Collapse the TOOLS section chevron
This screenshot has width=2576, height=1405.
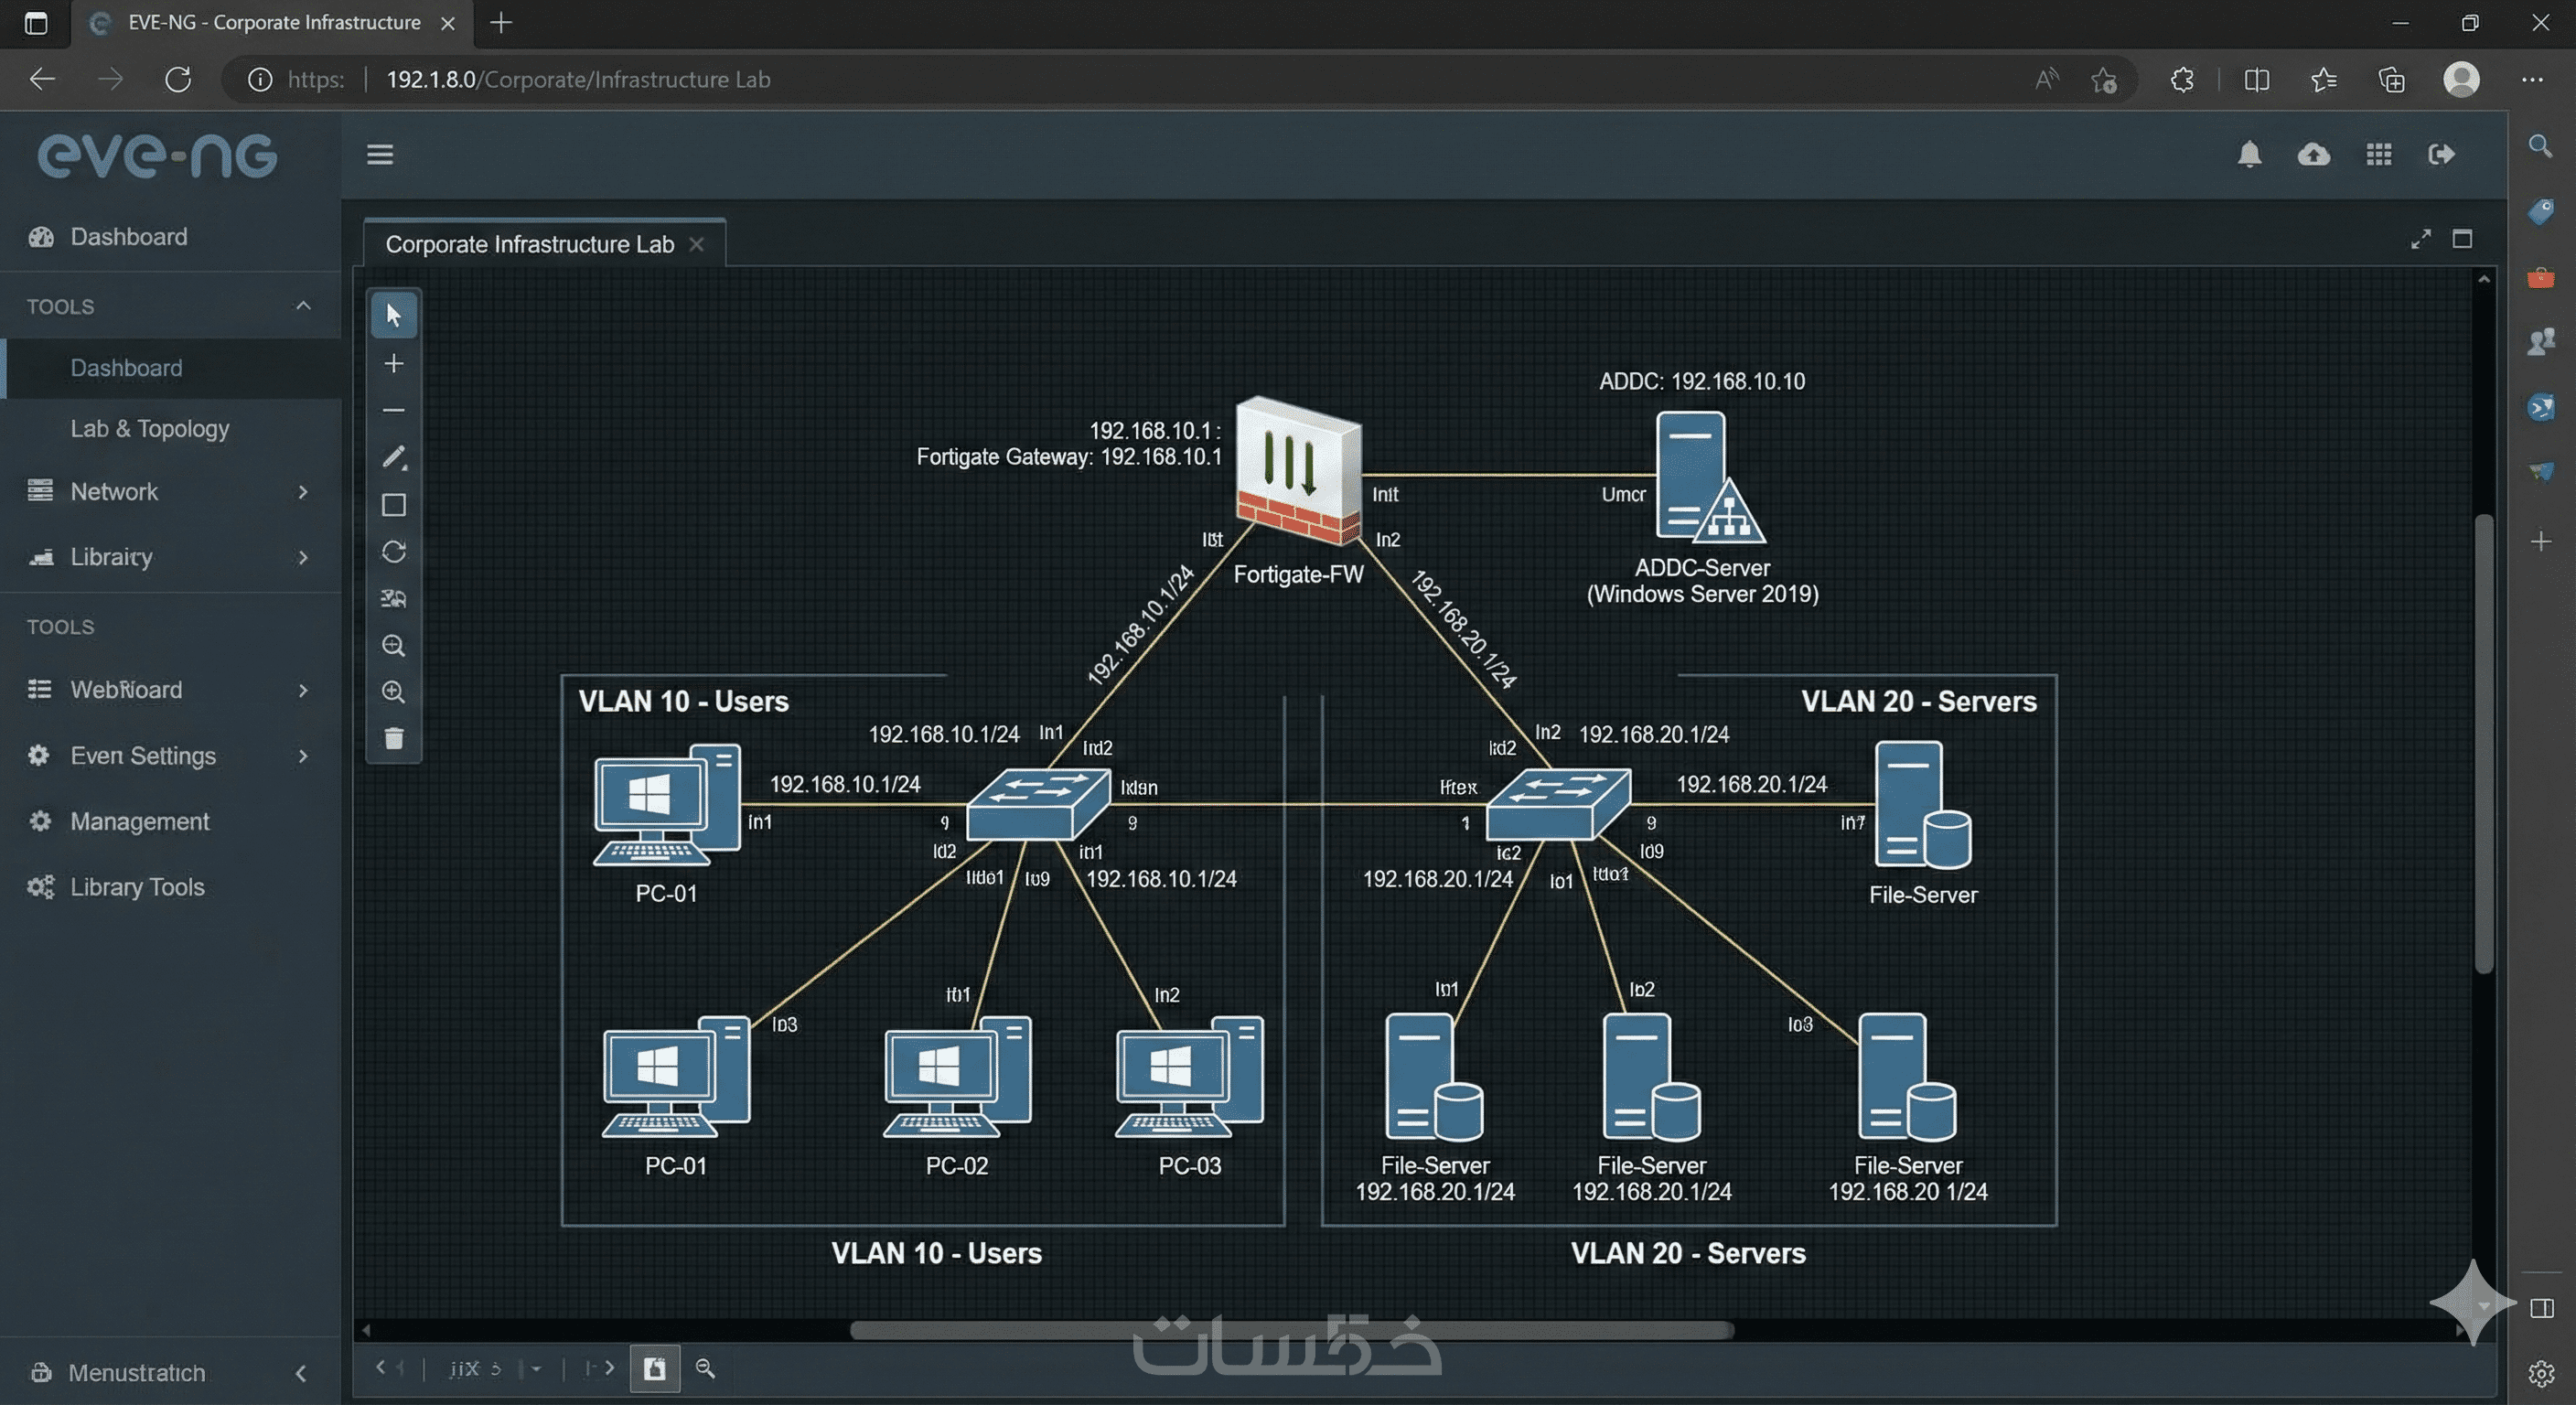click(303, 305)
